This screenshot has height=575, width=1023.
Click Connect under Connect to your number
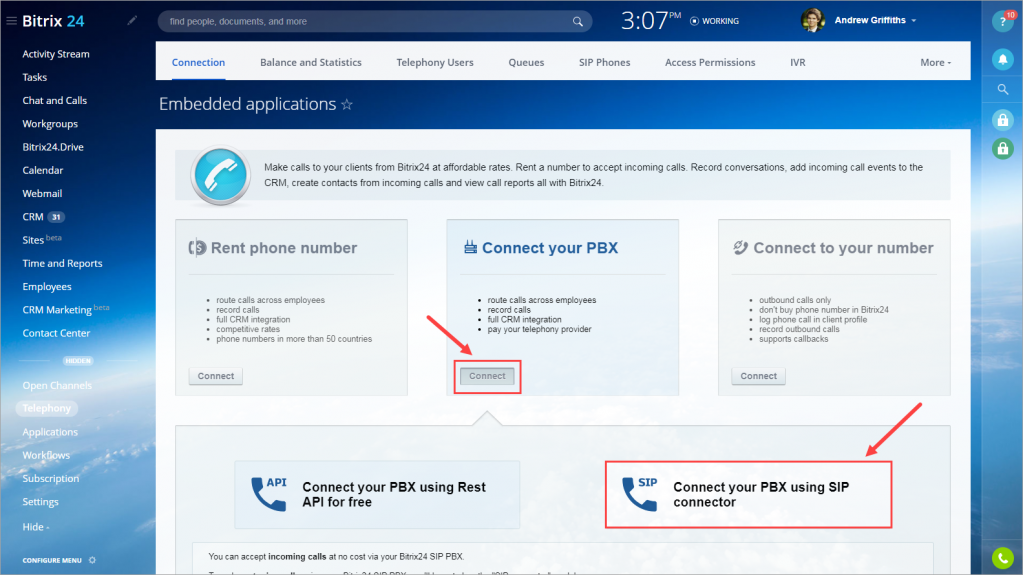(x=758, y=376)
